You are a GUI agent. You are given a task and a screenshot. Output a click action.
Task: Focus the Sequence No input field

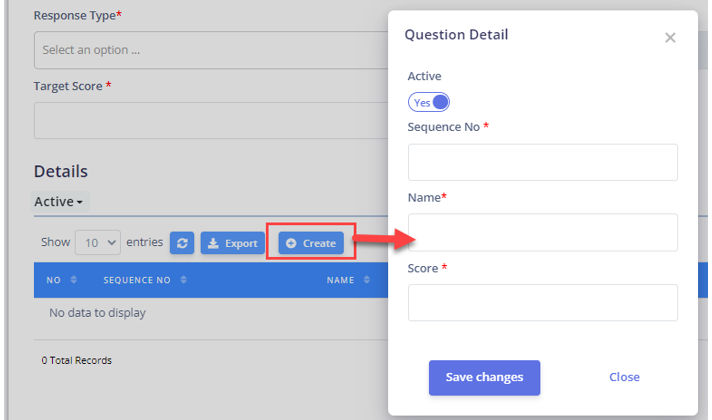coord(543,162)
